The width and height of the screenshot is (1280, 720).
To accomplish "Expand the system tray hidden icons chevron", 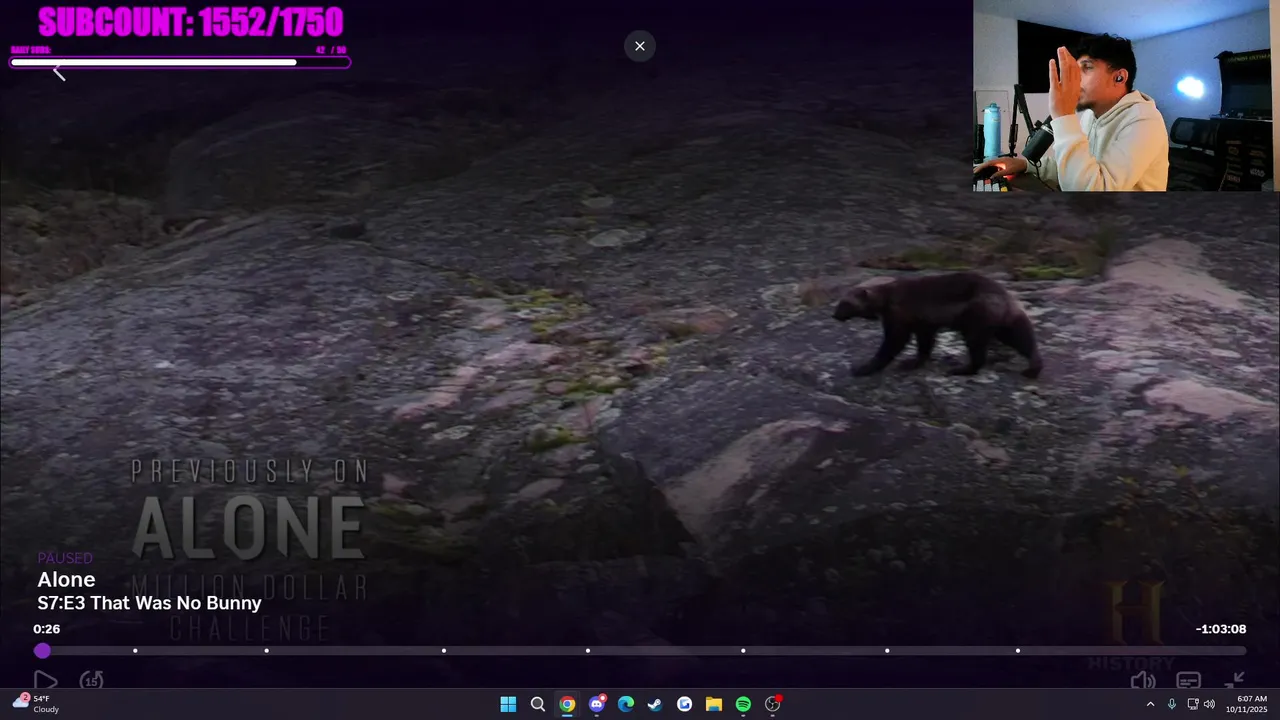I will click(1150, 704).
